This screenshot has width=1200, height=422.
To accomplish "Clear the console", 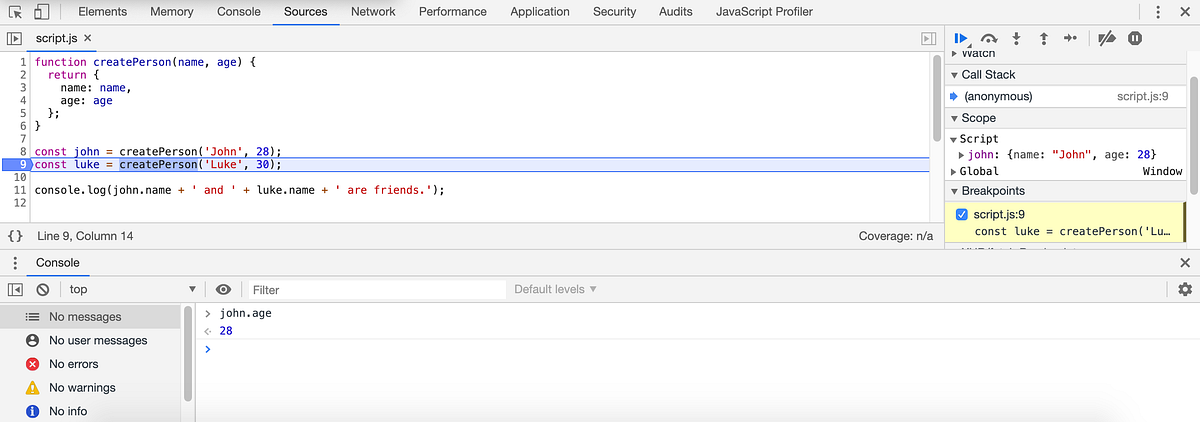I will 43,289.
